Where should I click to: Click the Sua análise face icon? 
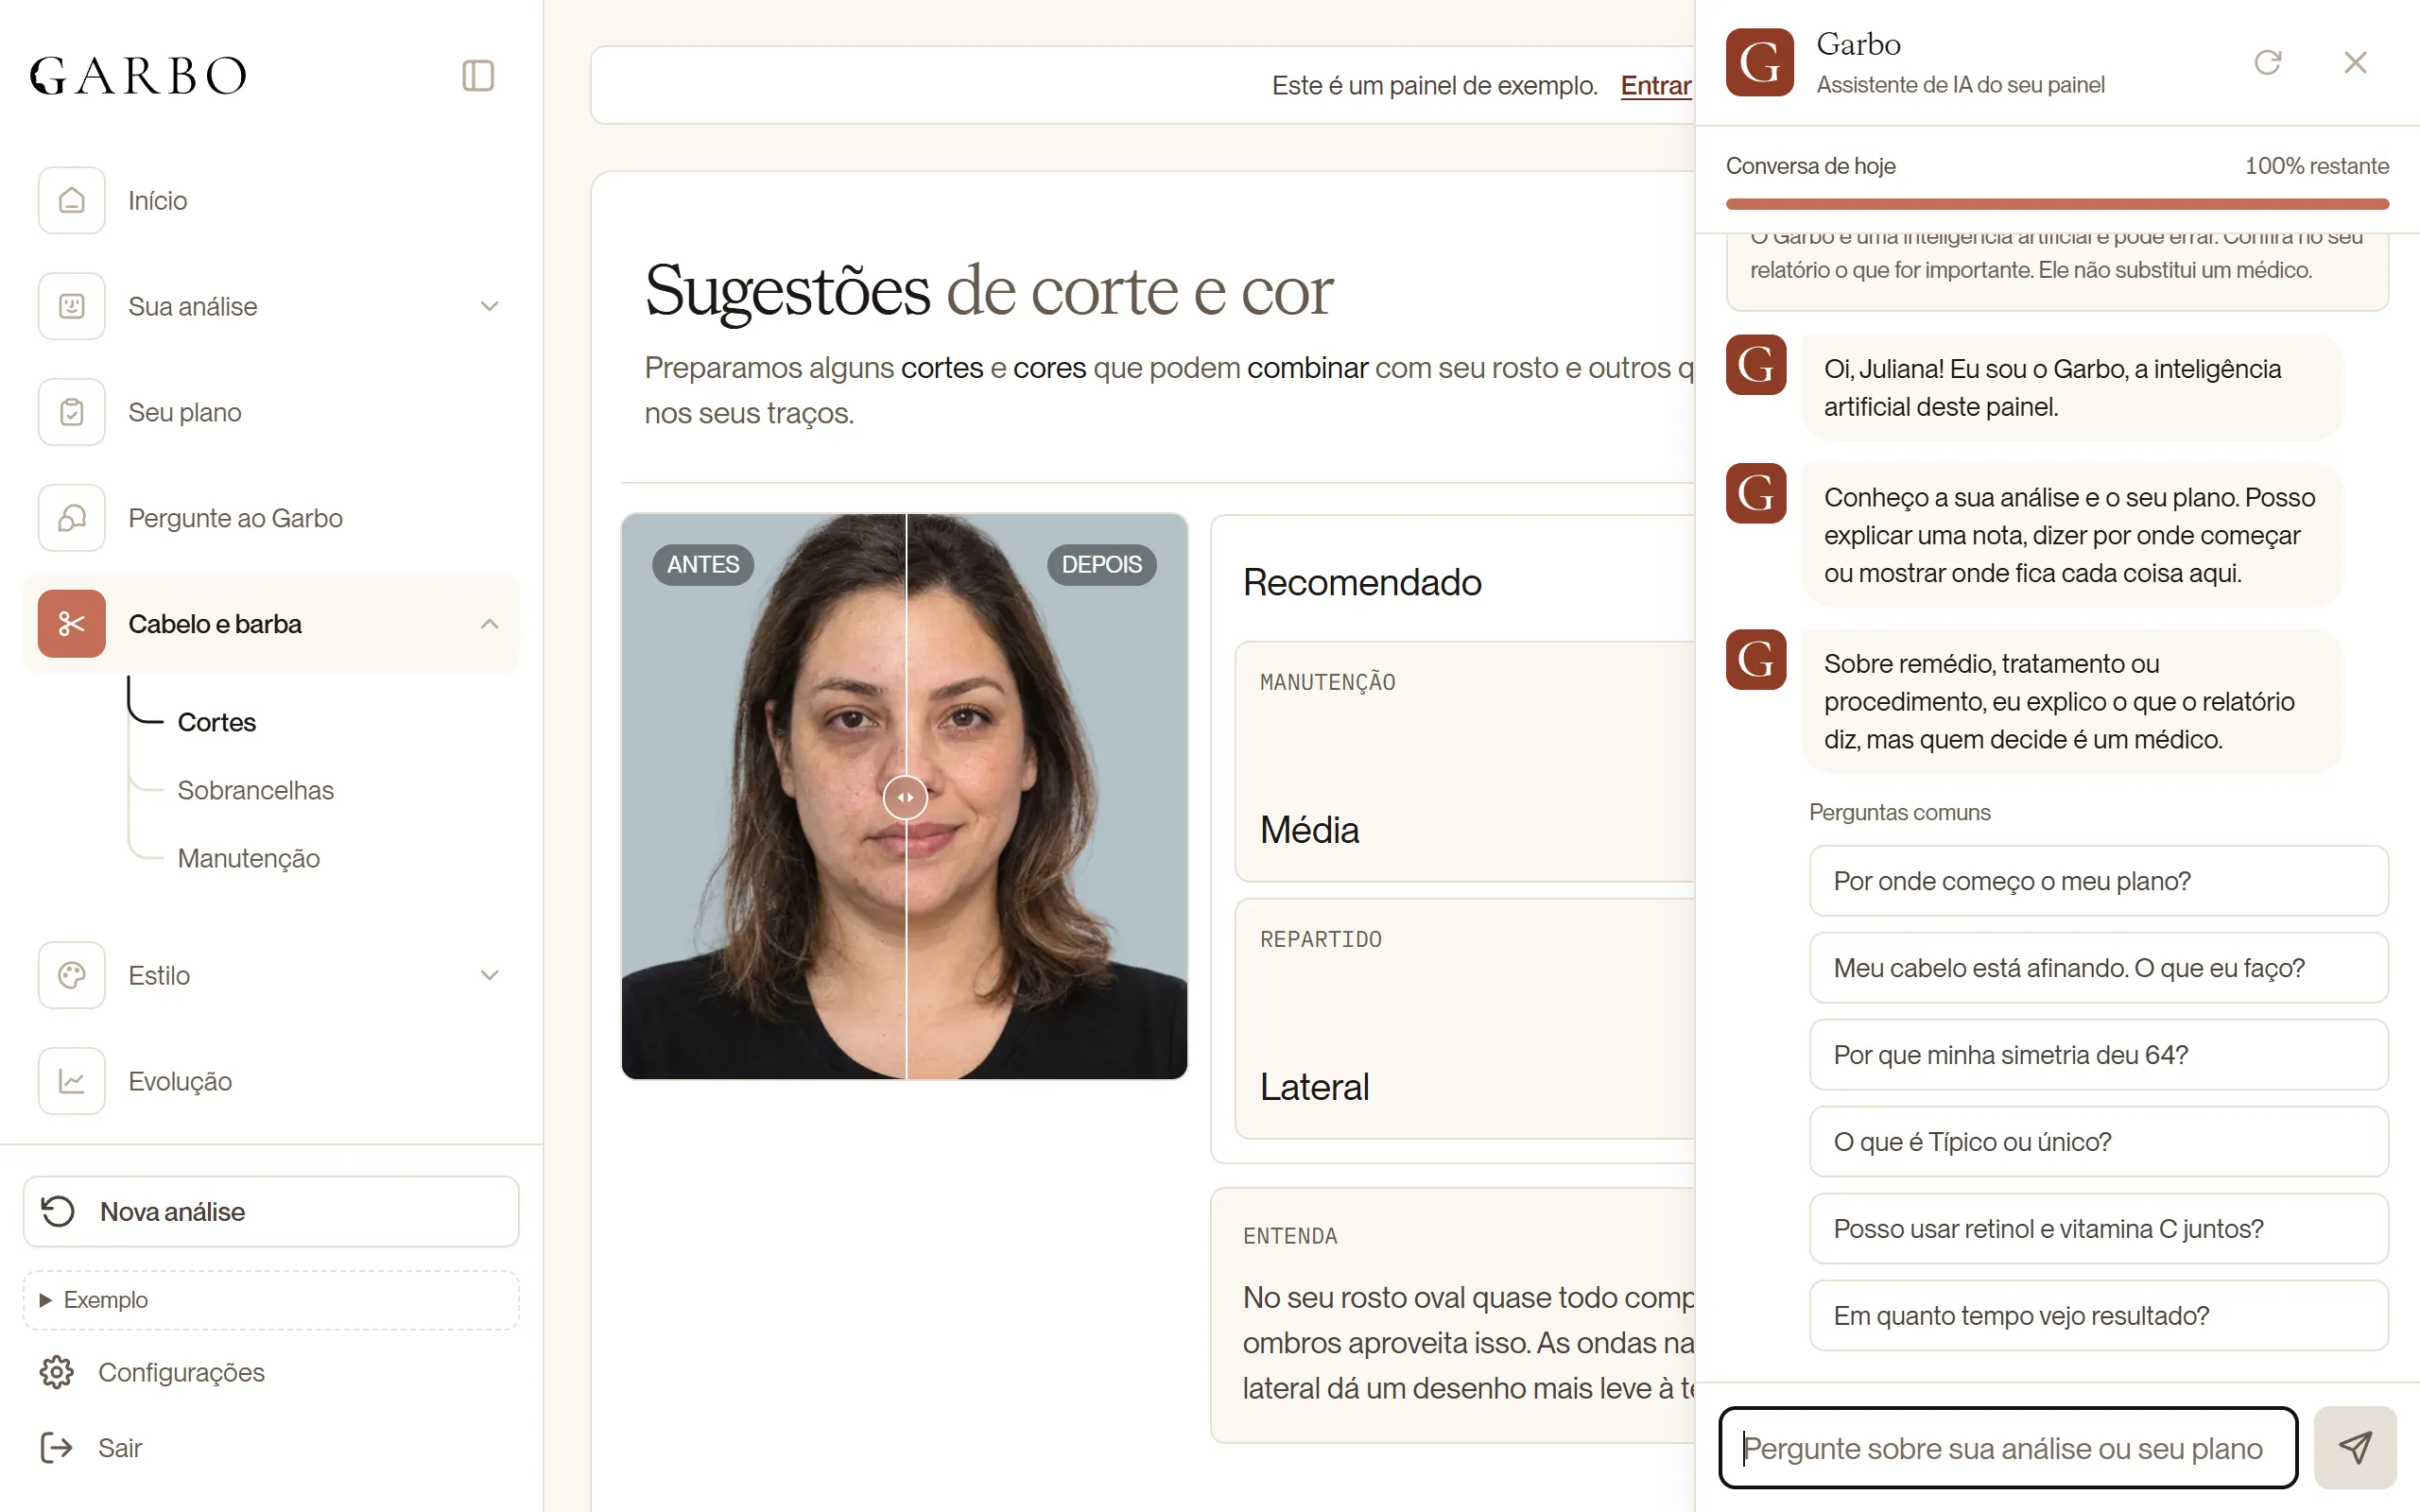tap(72, 306)
